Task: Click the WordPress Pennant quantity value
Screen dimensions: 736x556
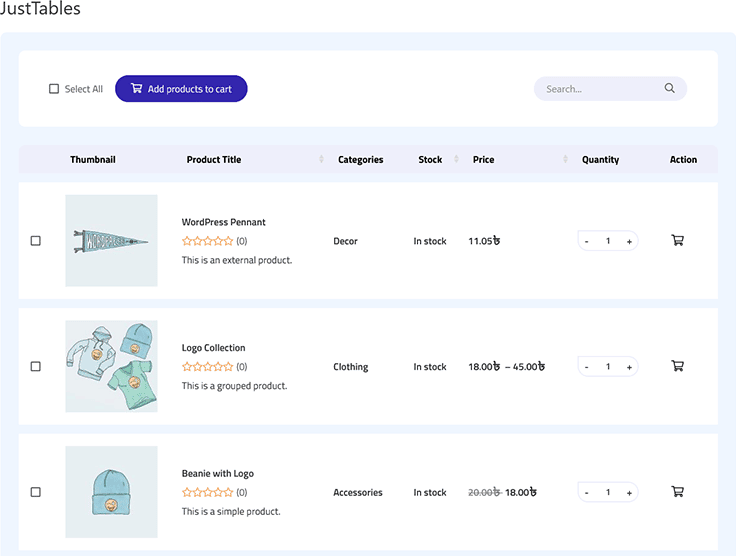Action: pos(608,241)
